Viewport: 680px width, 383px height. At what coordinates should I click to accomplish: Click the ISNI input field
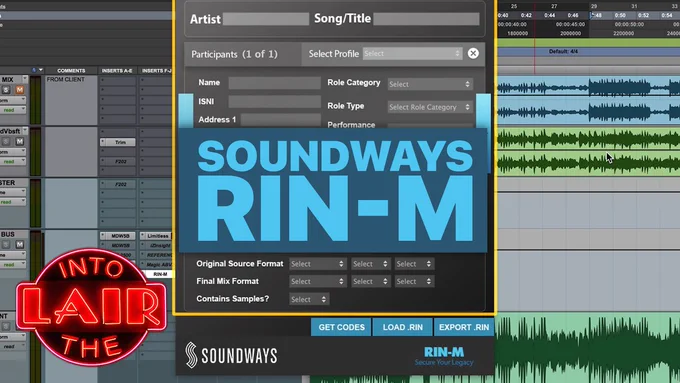coord(275,101)
